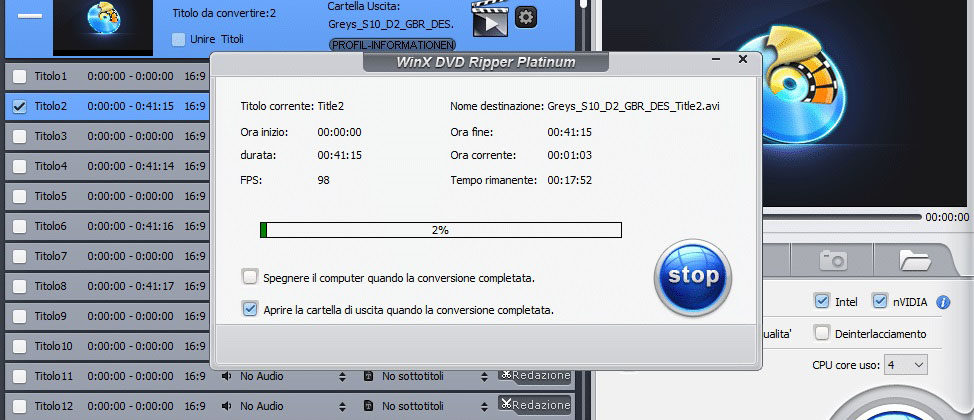Click hardware acceleration info icon

tap(943, 302)
